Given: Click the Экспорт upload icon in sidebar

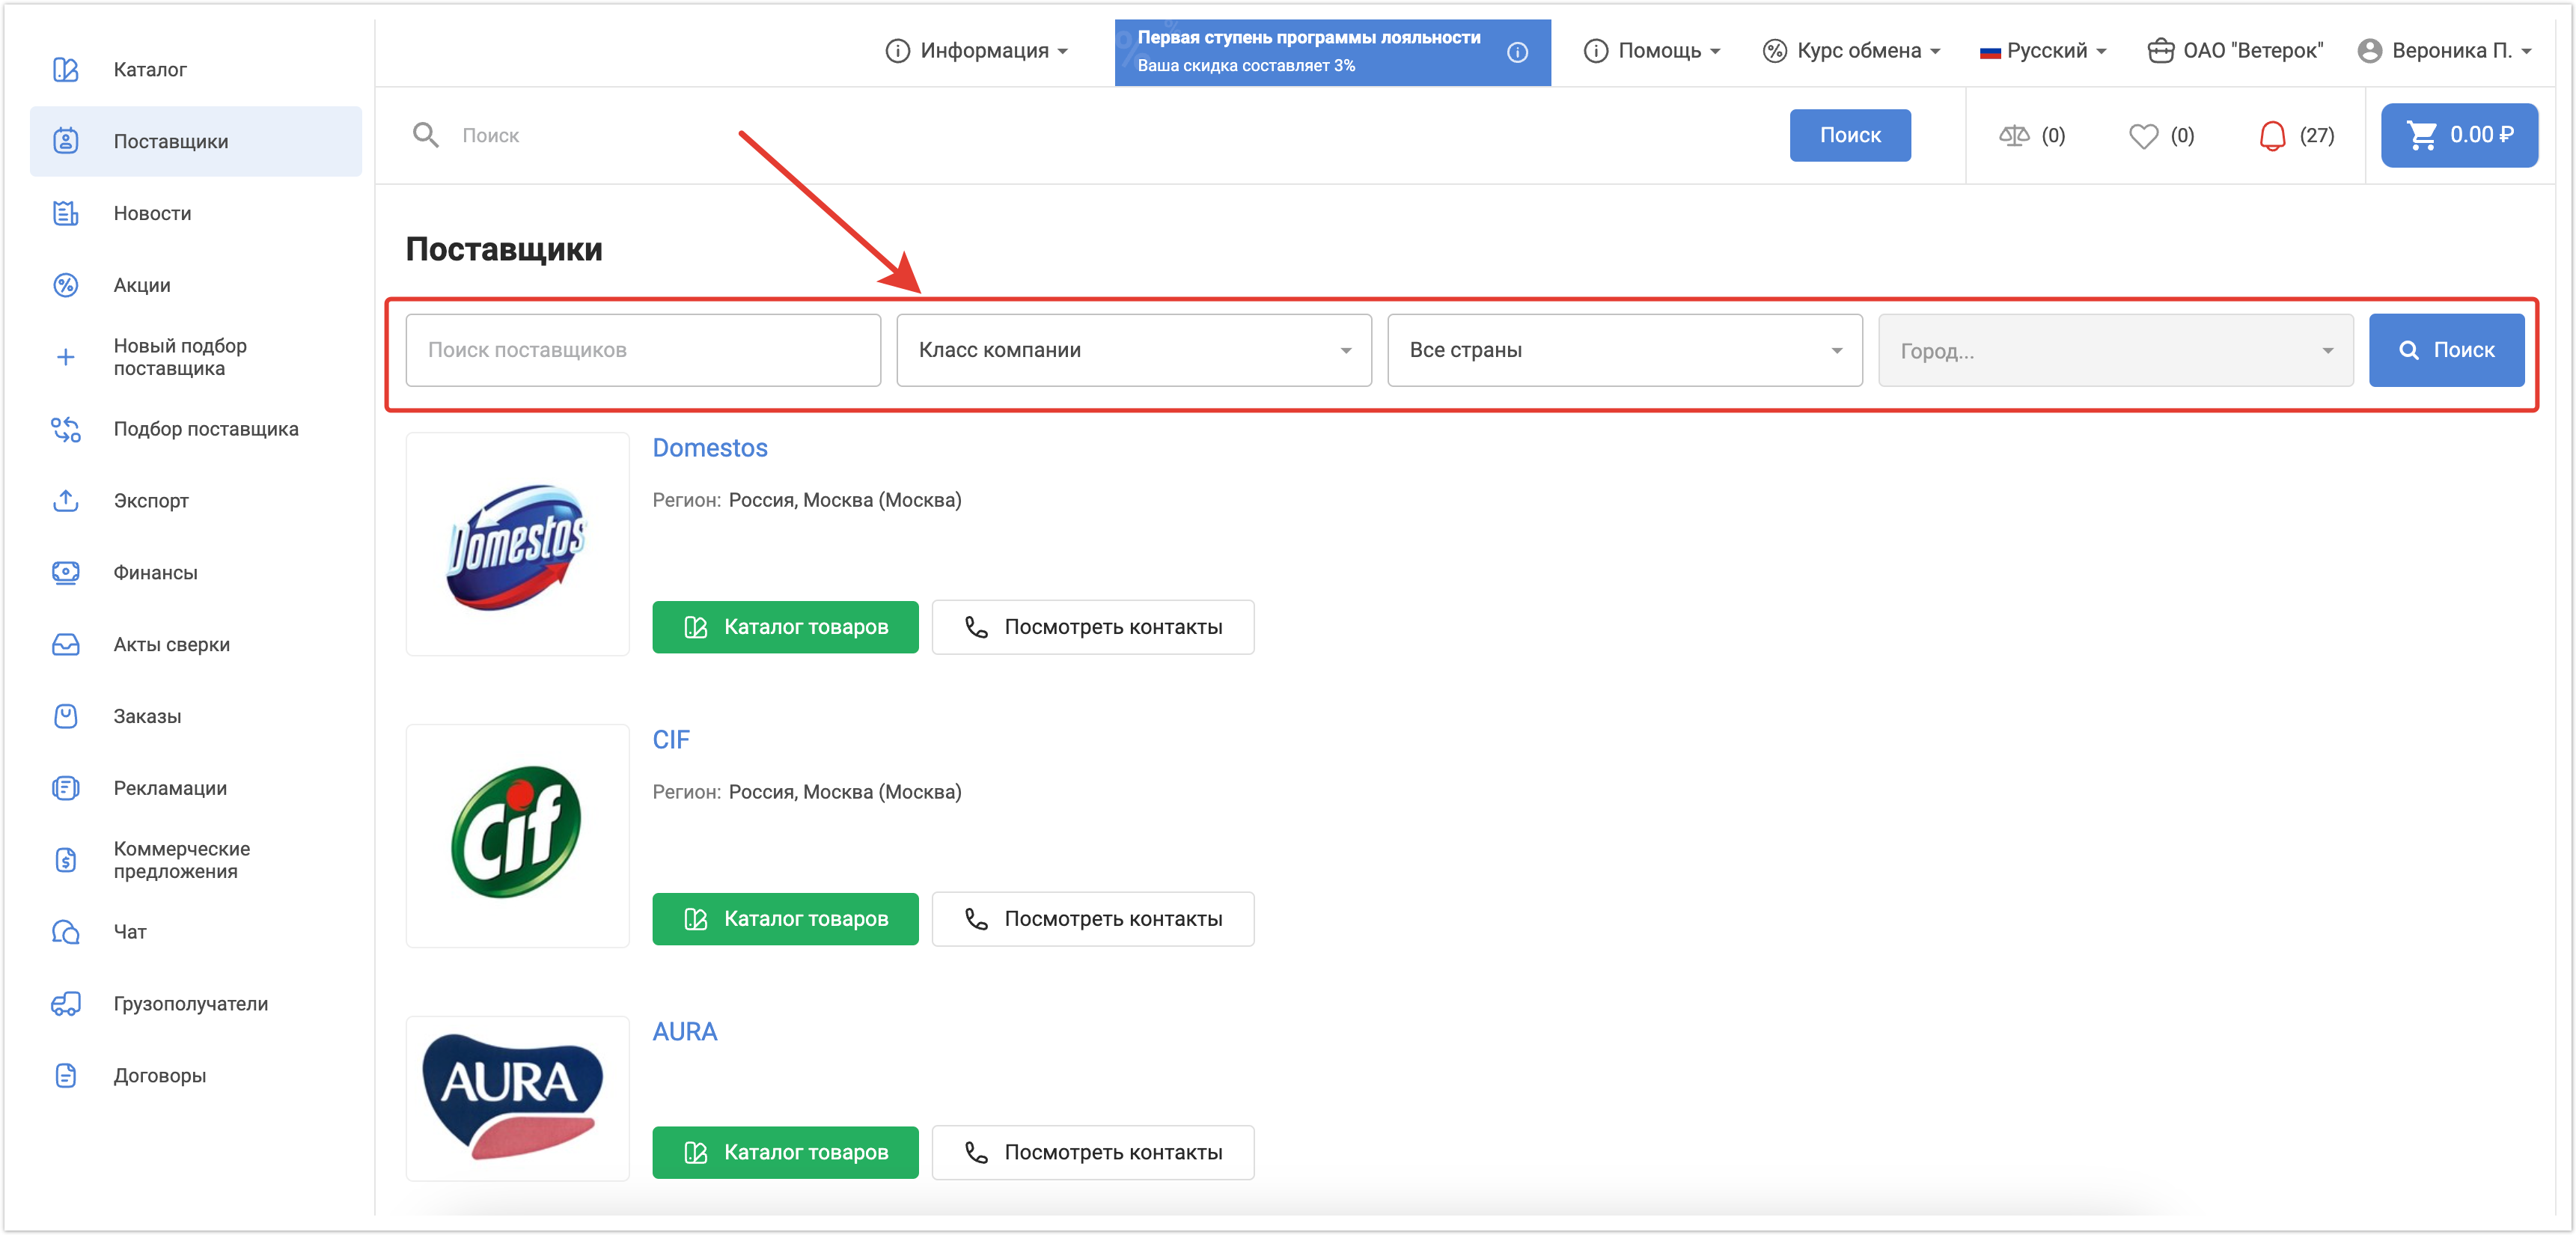Looking at the screenshot, I should tap(66, 501).
